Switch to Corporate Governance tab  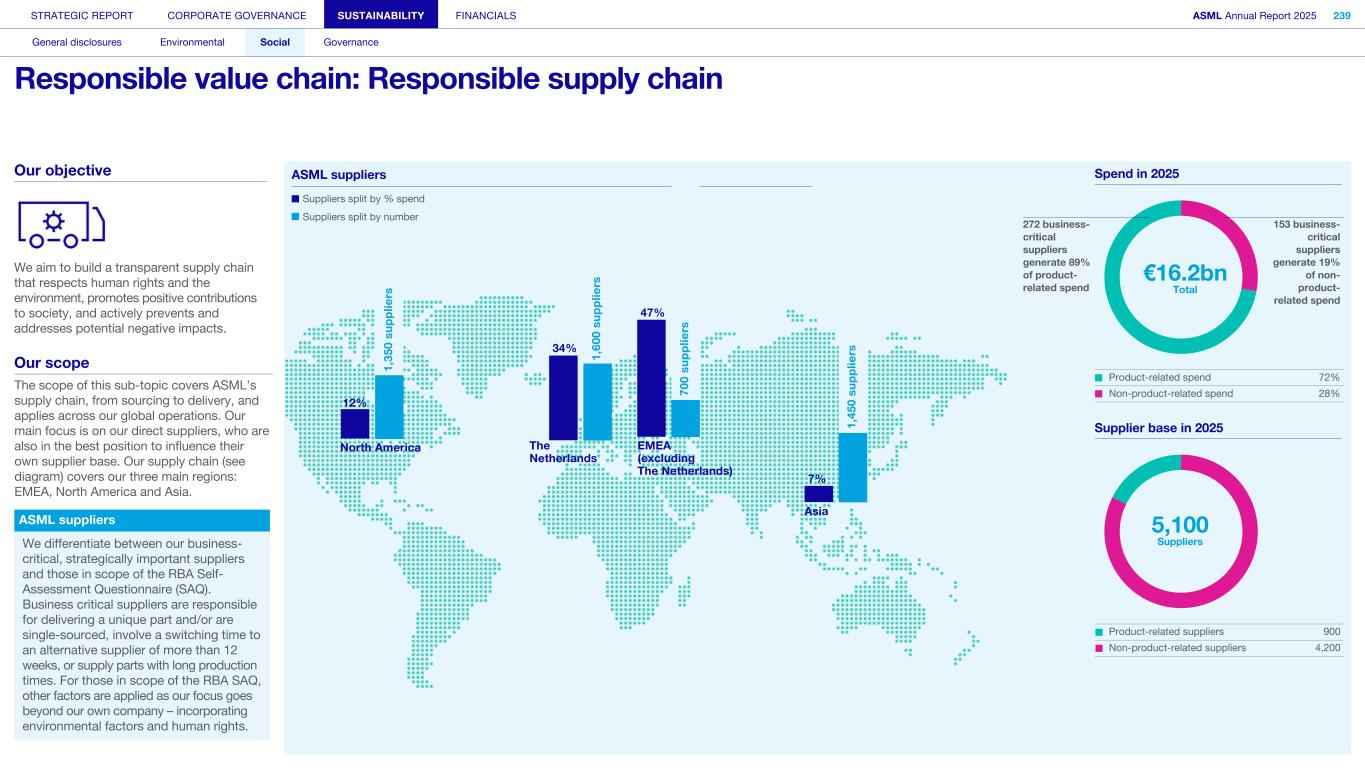[x=237, y=15]
